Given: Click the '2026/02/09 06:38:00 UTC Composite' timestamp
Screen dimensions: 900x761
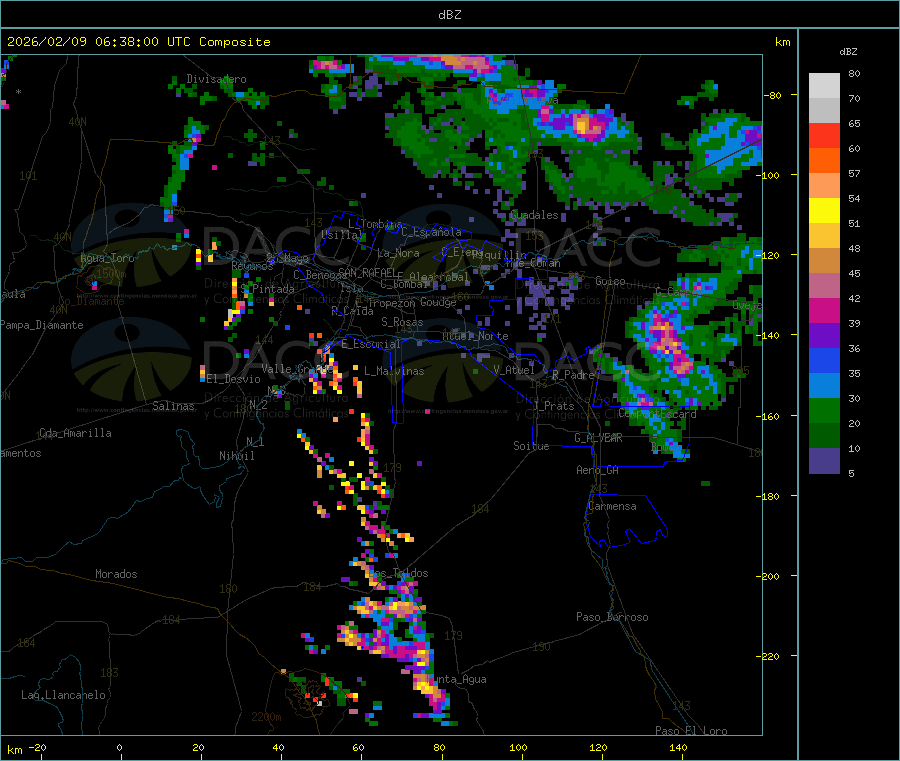Looking at the screenshot, I should click(x=138, y=42).
